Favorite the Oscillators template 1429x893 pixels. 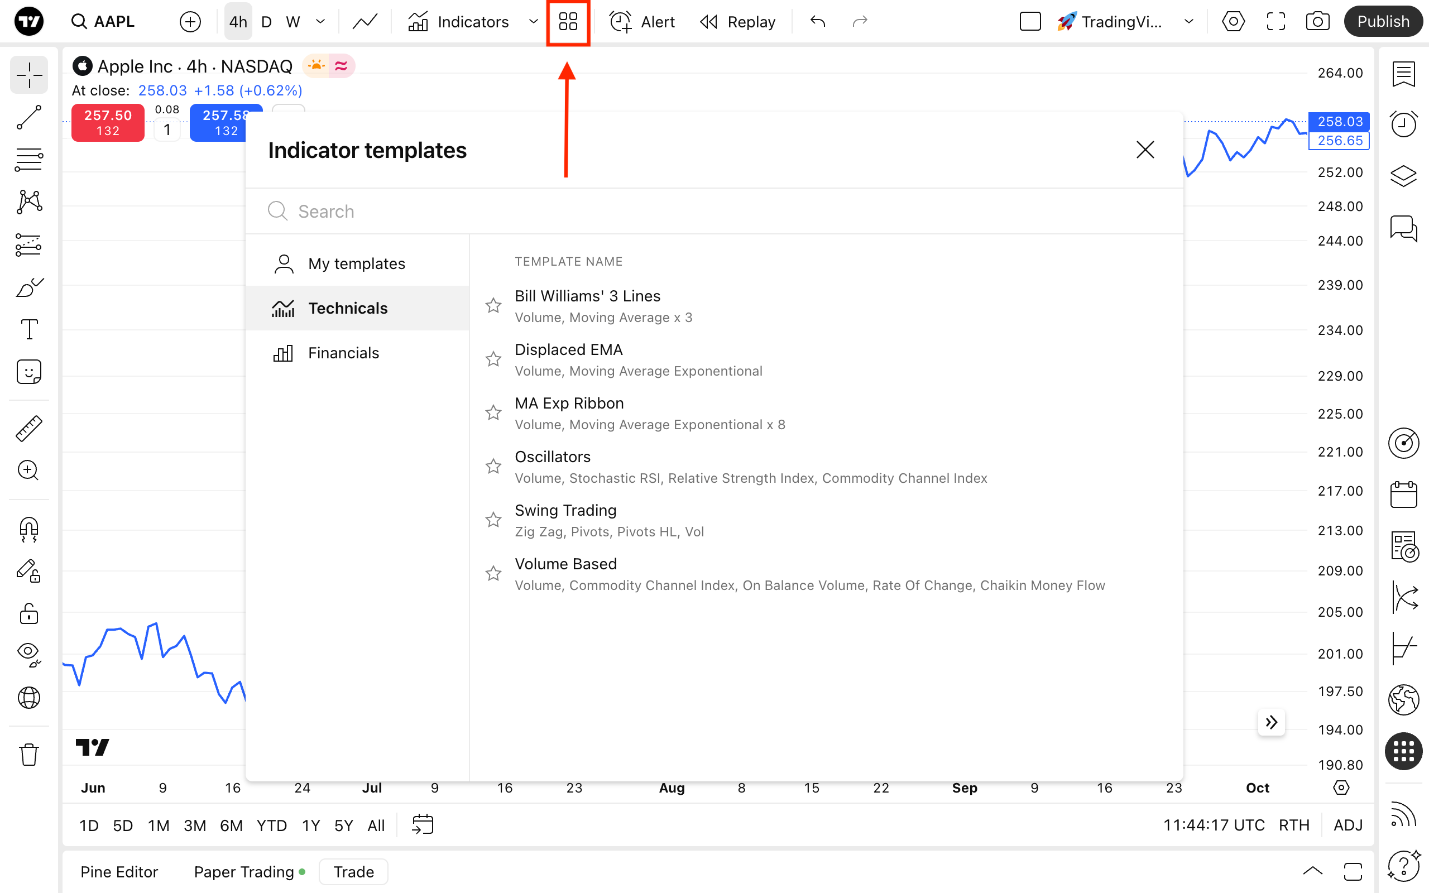click(493, 466)
